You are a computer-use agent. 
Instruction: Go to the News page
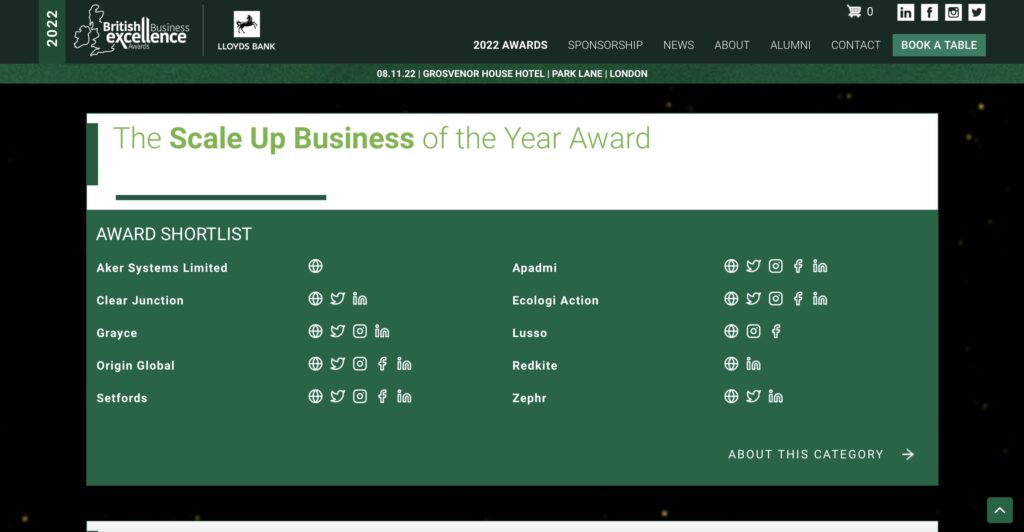point(679,45)
